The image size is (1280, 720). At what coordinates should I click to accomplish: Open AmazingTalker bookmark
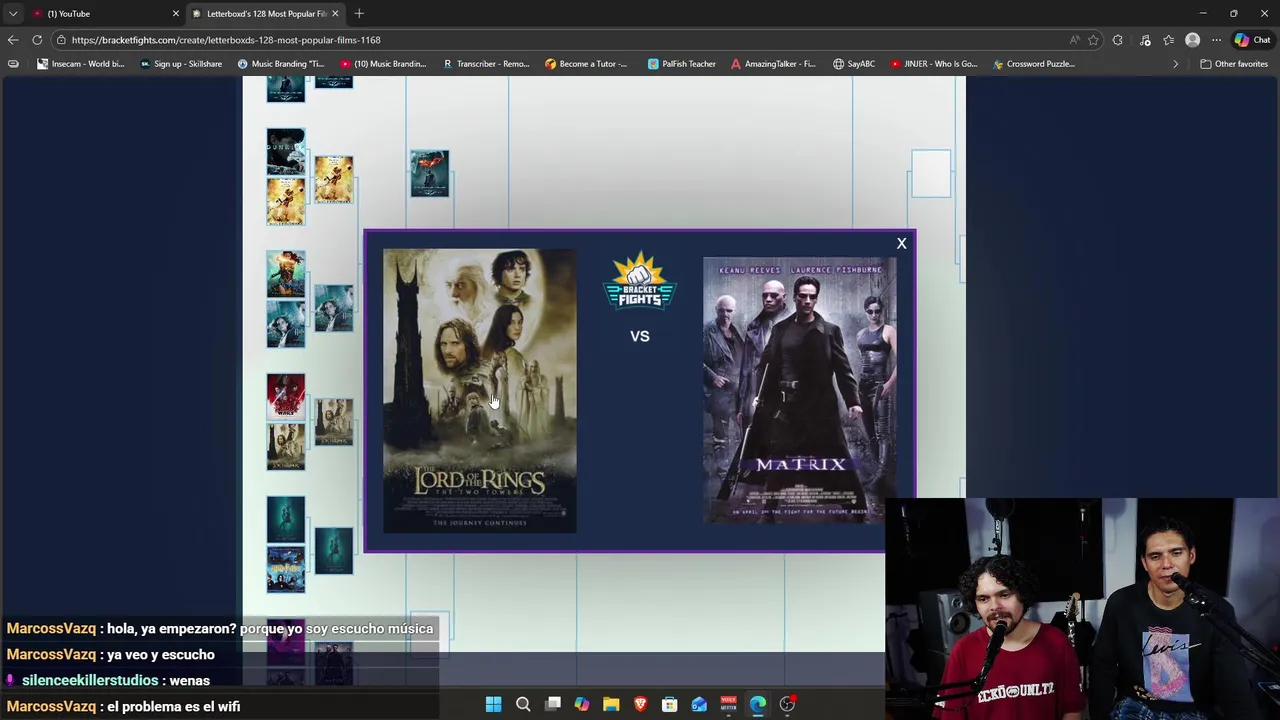773,64
